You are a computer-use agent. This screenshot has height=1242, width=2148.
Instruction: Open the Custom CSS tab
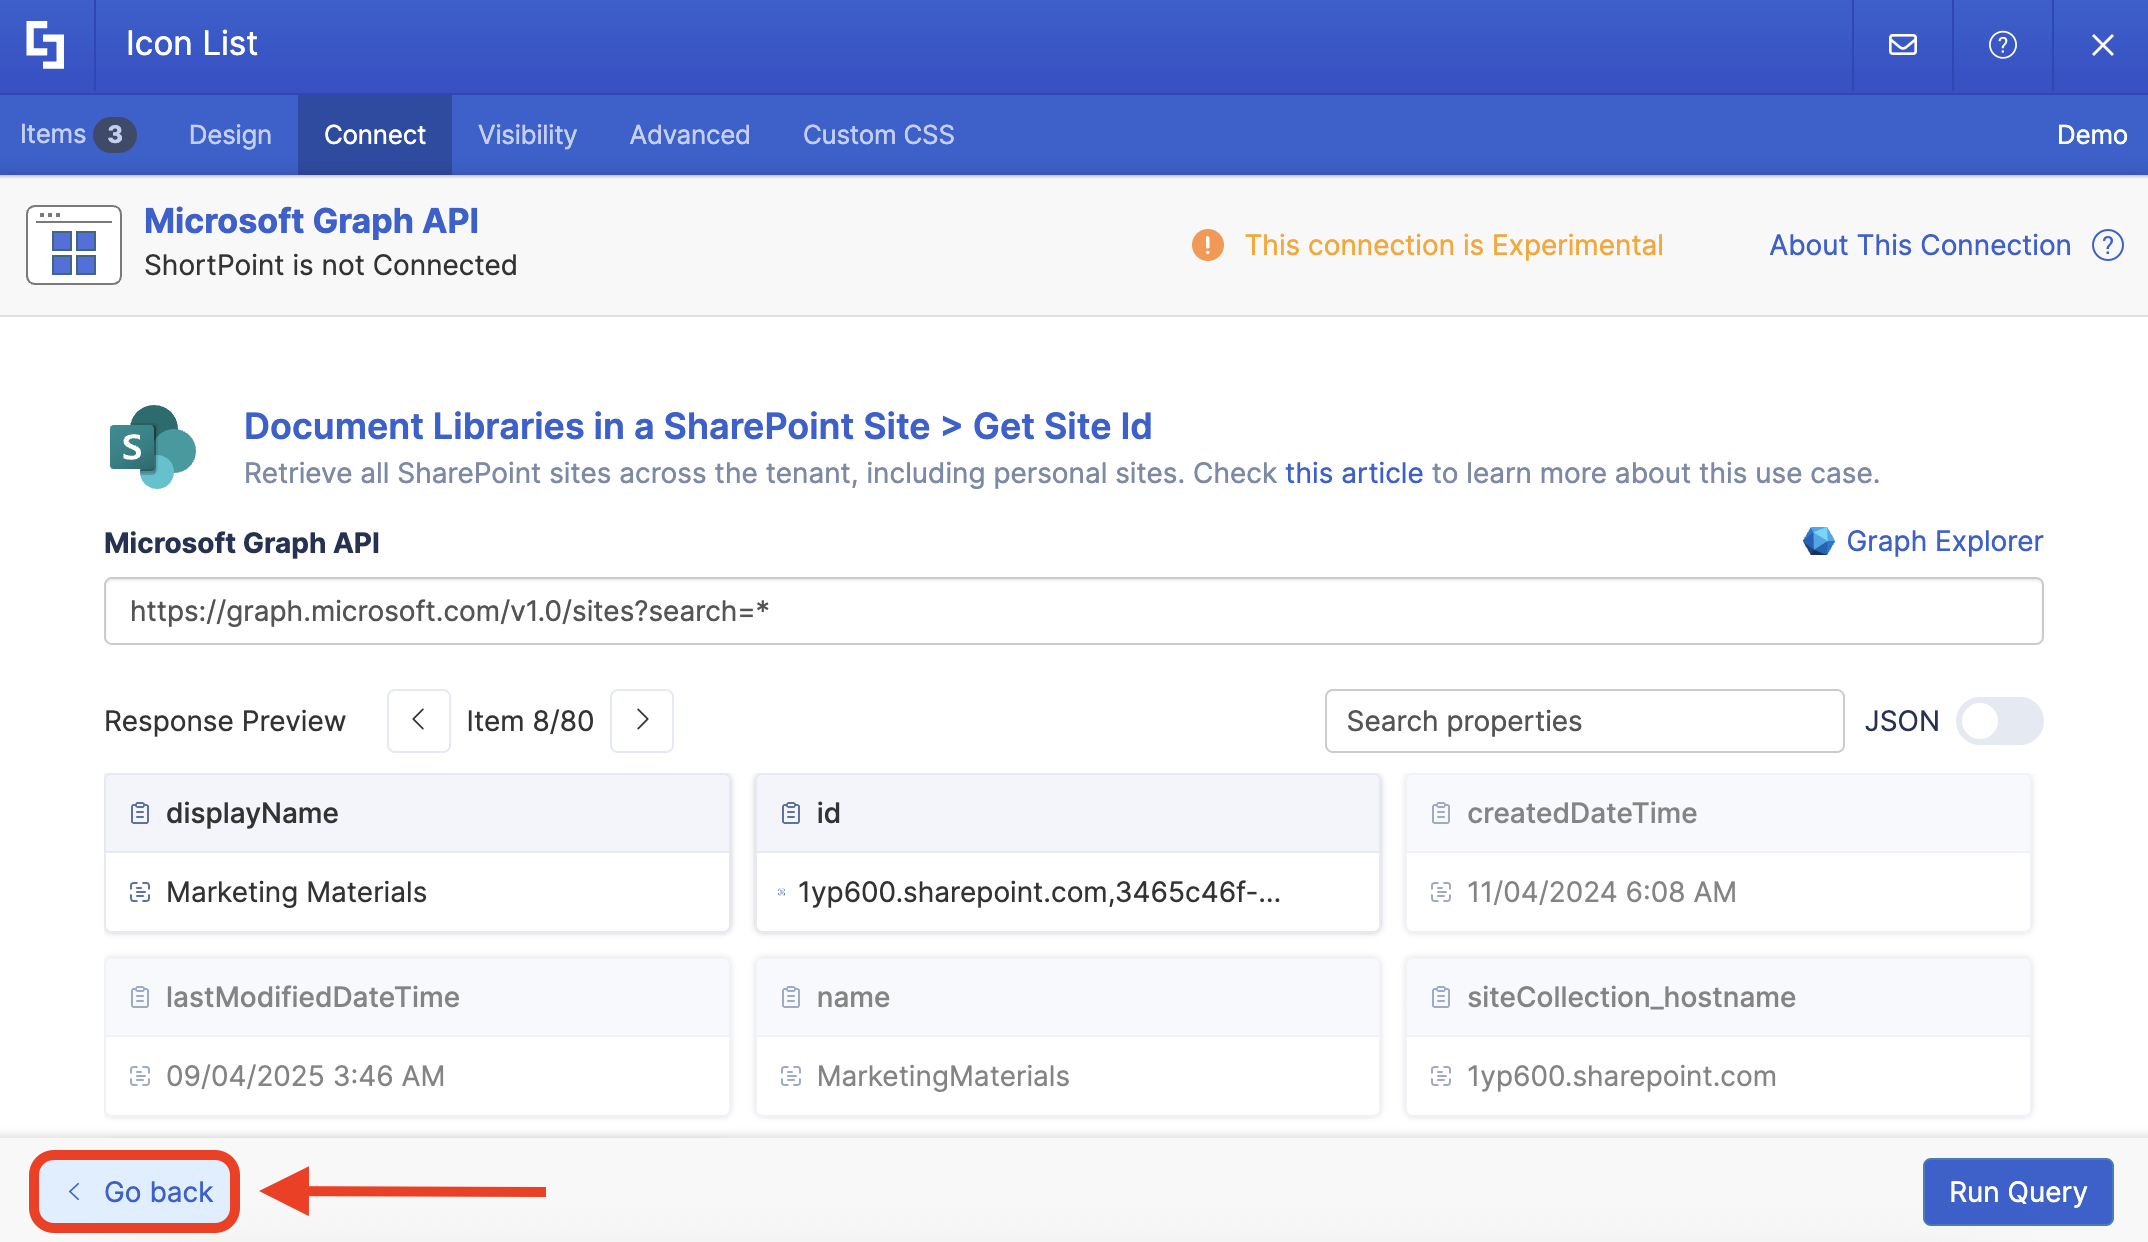tap(878, 135)
